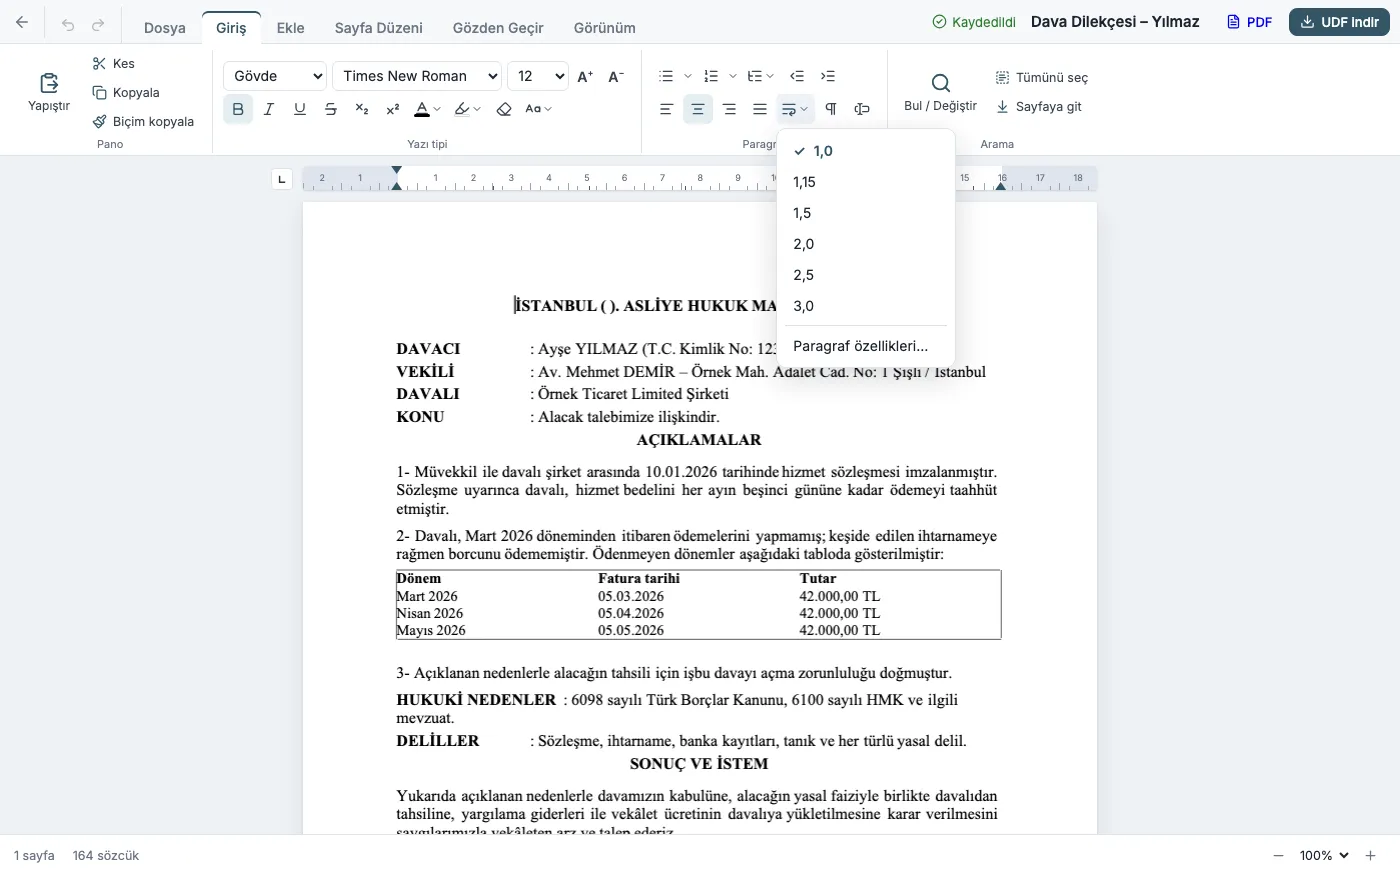Click the text-field icon beside the pilcrow

[x=862, y=109]
